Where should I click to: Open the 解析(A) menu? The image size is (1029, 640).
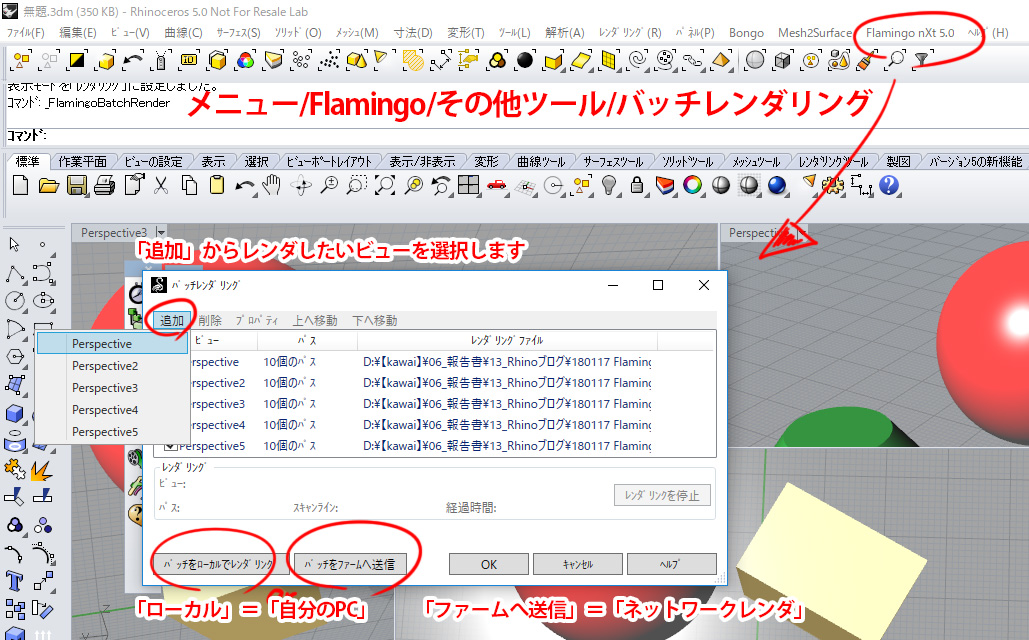click(564, 33)
